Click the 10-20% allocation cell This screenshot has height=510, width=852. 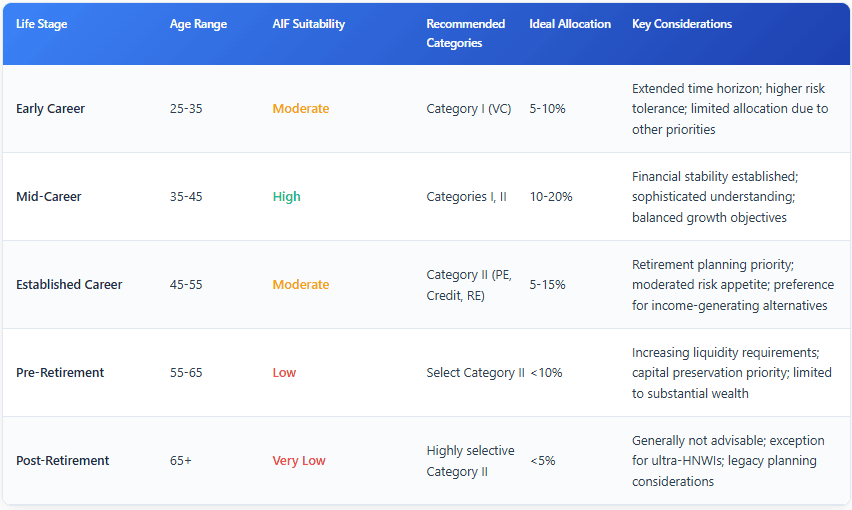click(x=551, y=197)
